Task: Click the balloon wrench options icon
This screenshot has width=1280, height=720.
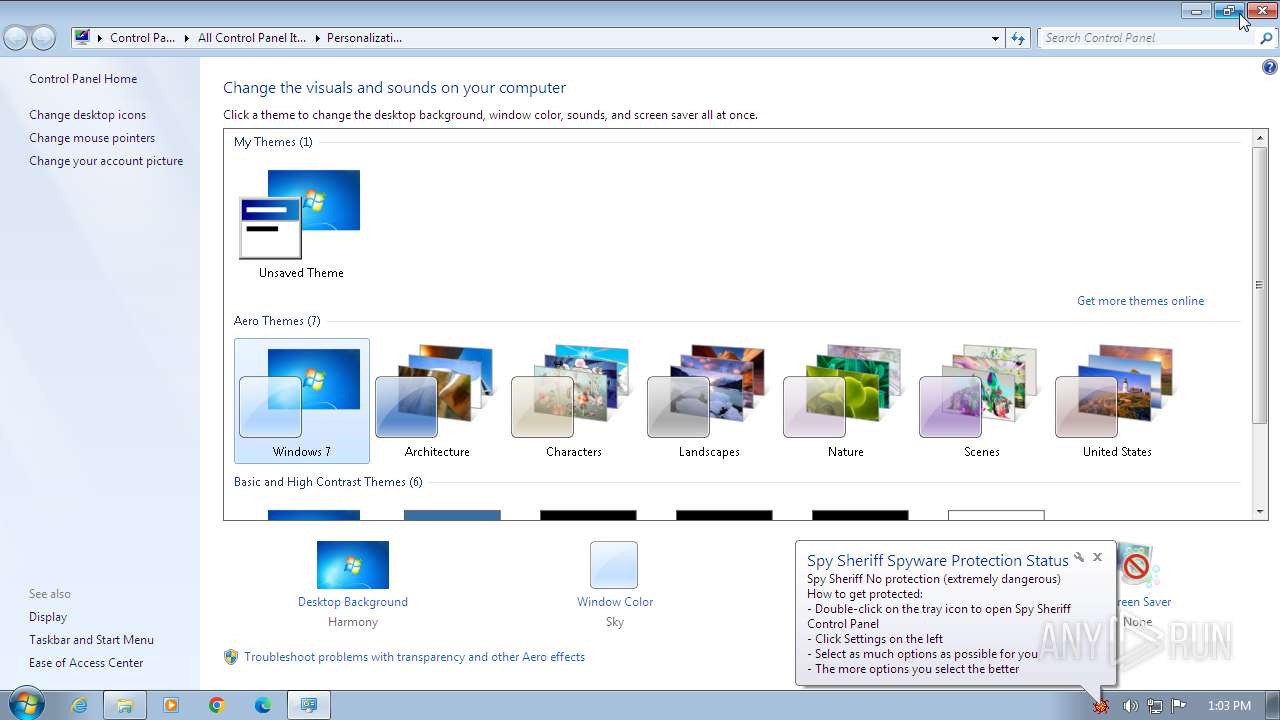Action: (1079, 557)
